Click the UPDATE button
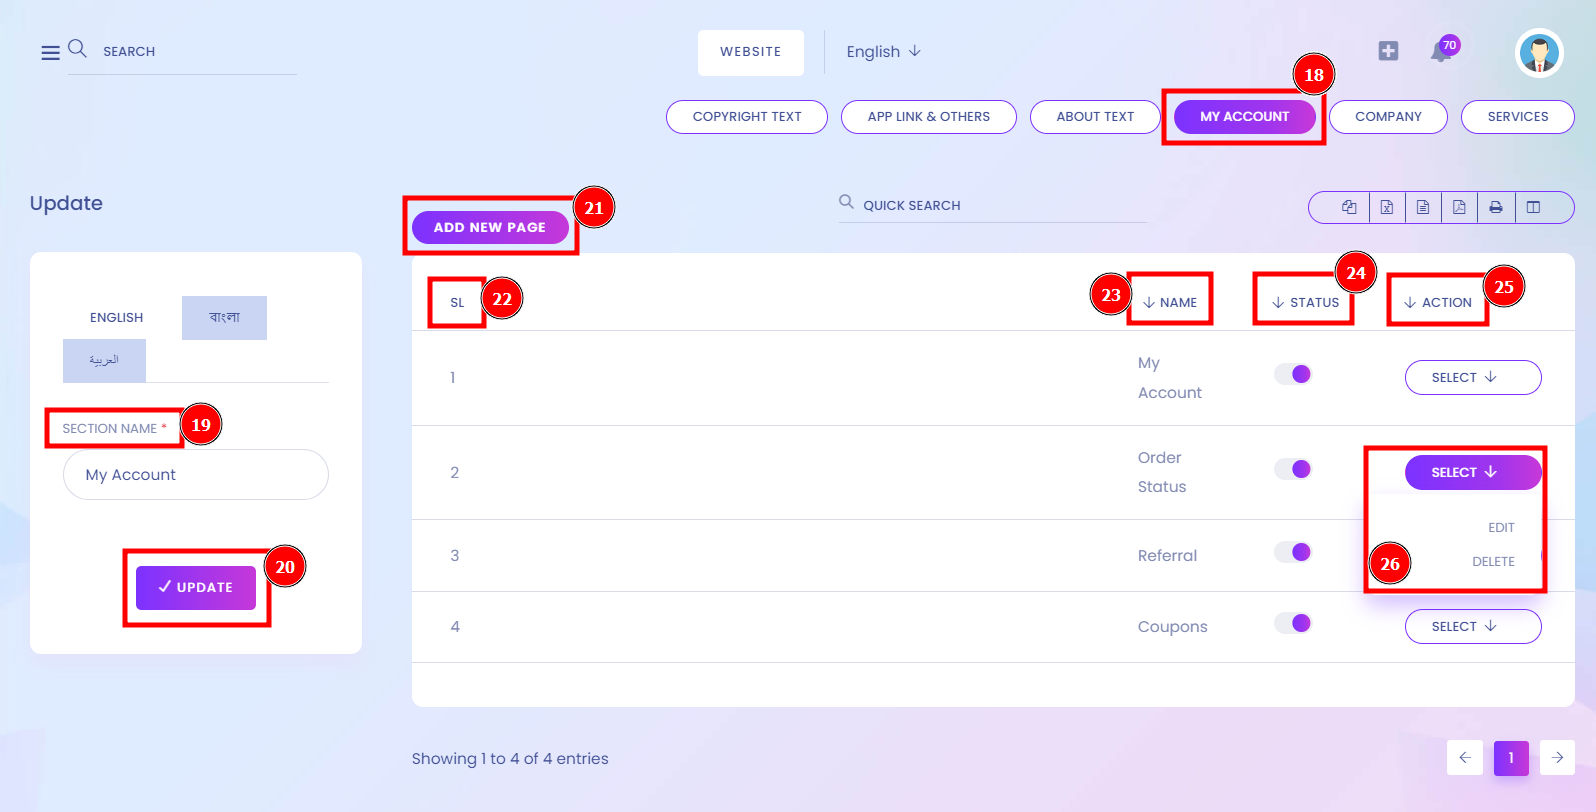Viewport: 1596px width, 812px height. pos(196,588)
